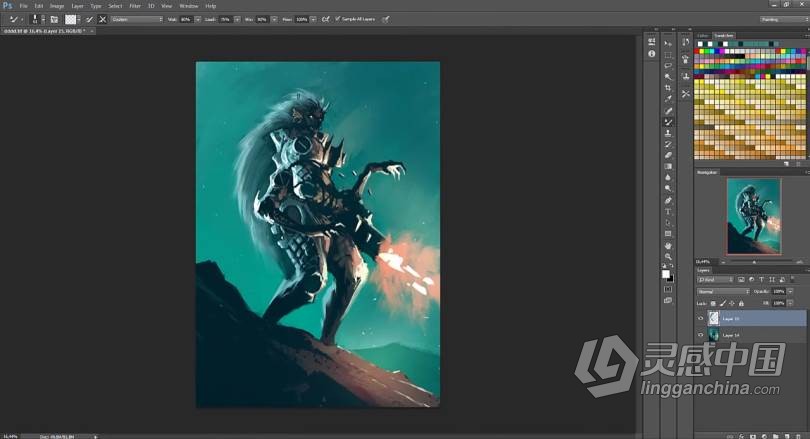Open the Mix percentage dropdown
810x439 pixels.
coord(274,19)
